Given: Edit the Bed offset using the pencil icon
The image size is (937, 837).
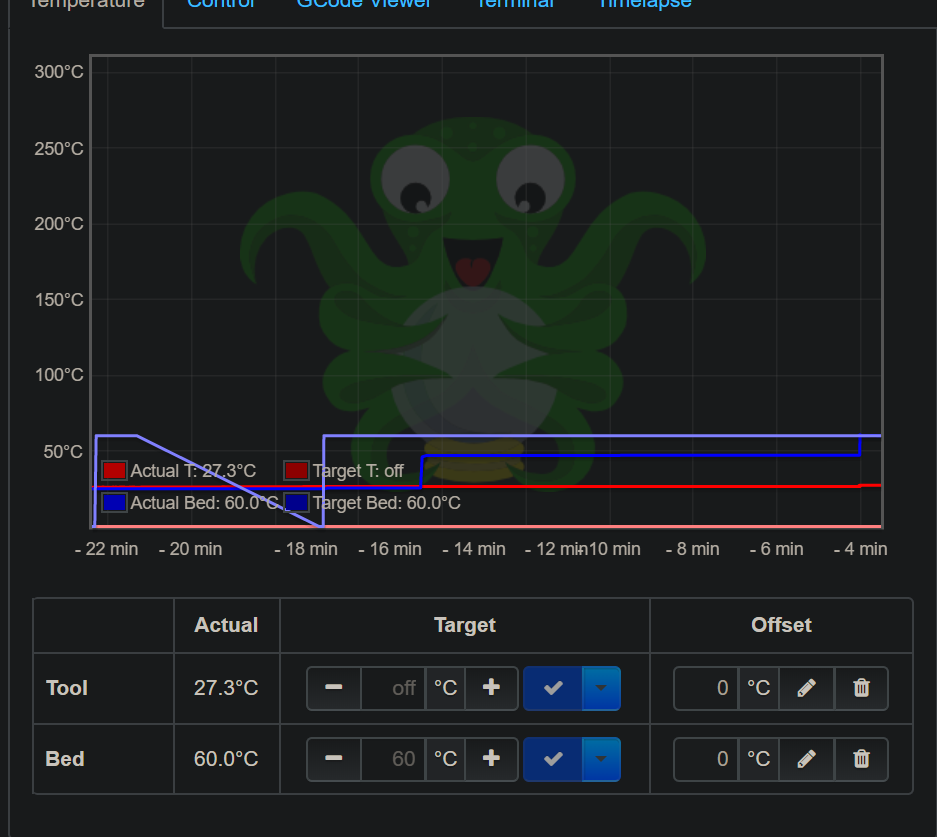Looking at the screenshot, I should coord(806,759).
